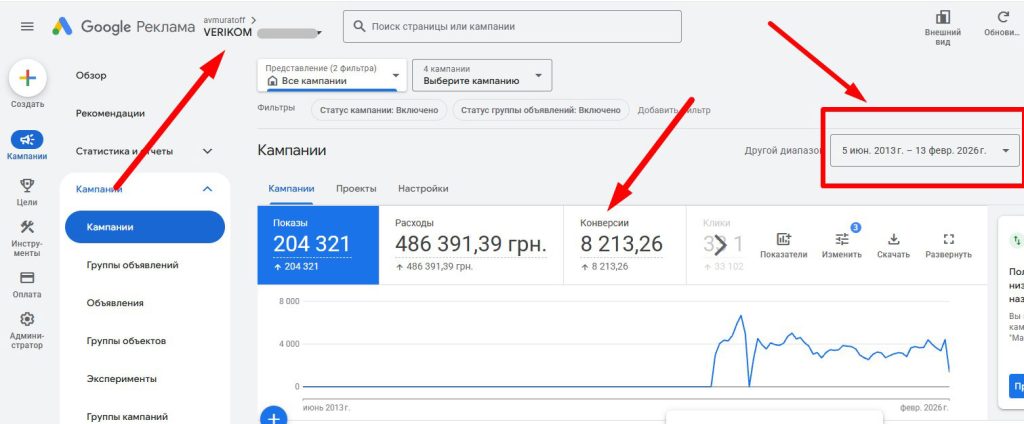The image size is (1024, 424).
Task: Open the Все кампании view dropdown
Action: click(332, 75)
